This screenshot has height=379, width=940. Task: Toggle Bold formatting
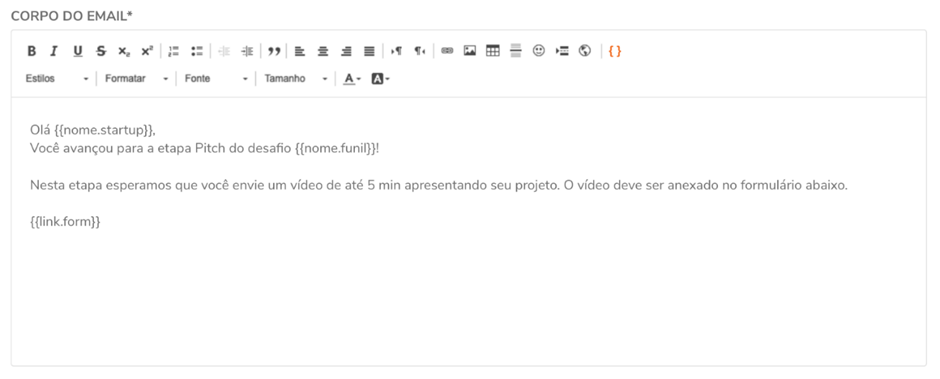pos(32,52)
